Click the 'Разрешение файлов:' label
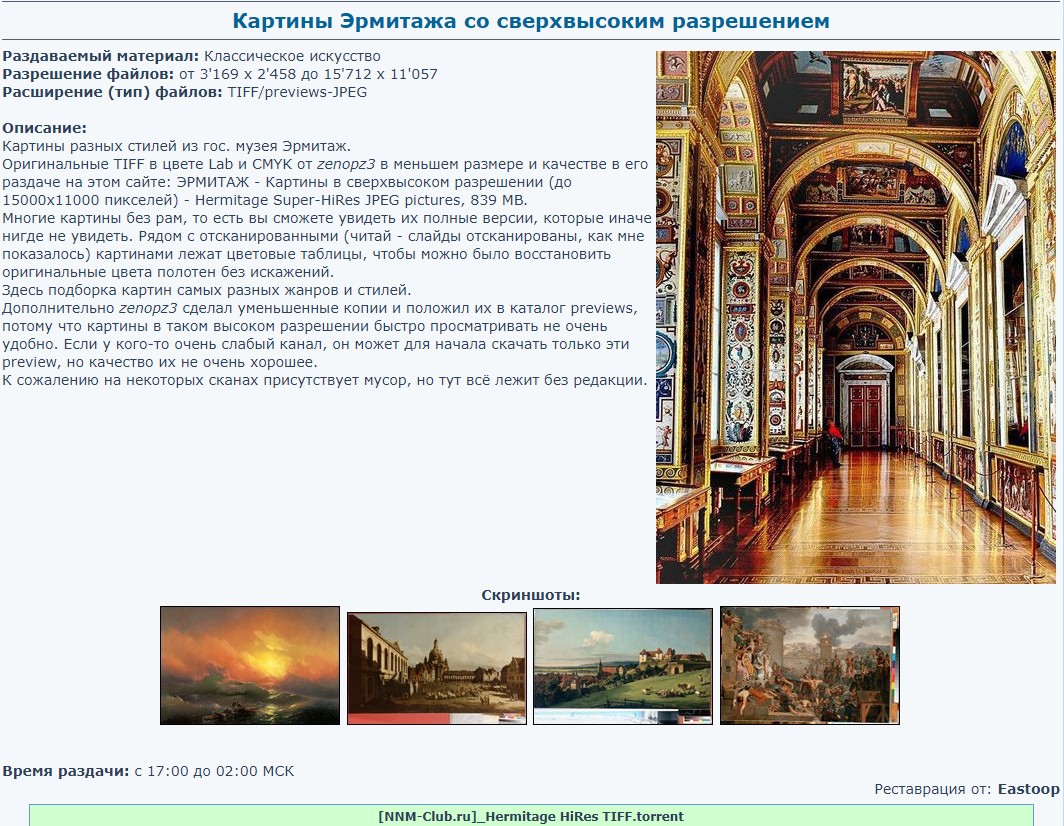Image resolution: width=1064 pixels, height=826 pixels. pyautogui.click(x=88, y=74)
